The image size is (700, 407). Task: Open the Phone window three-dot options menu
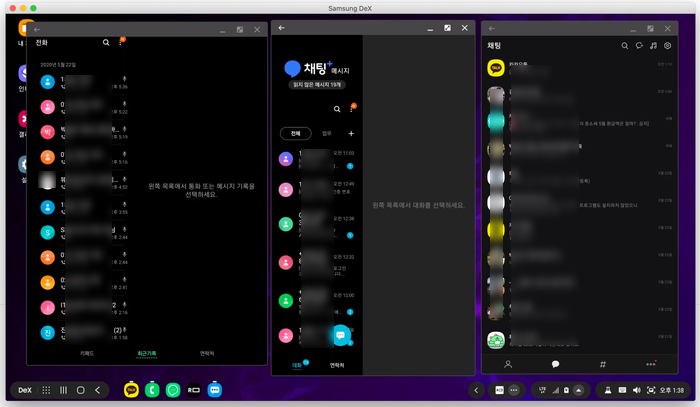[x=120, y=42]
